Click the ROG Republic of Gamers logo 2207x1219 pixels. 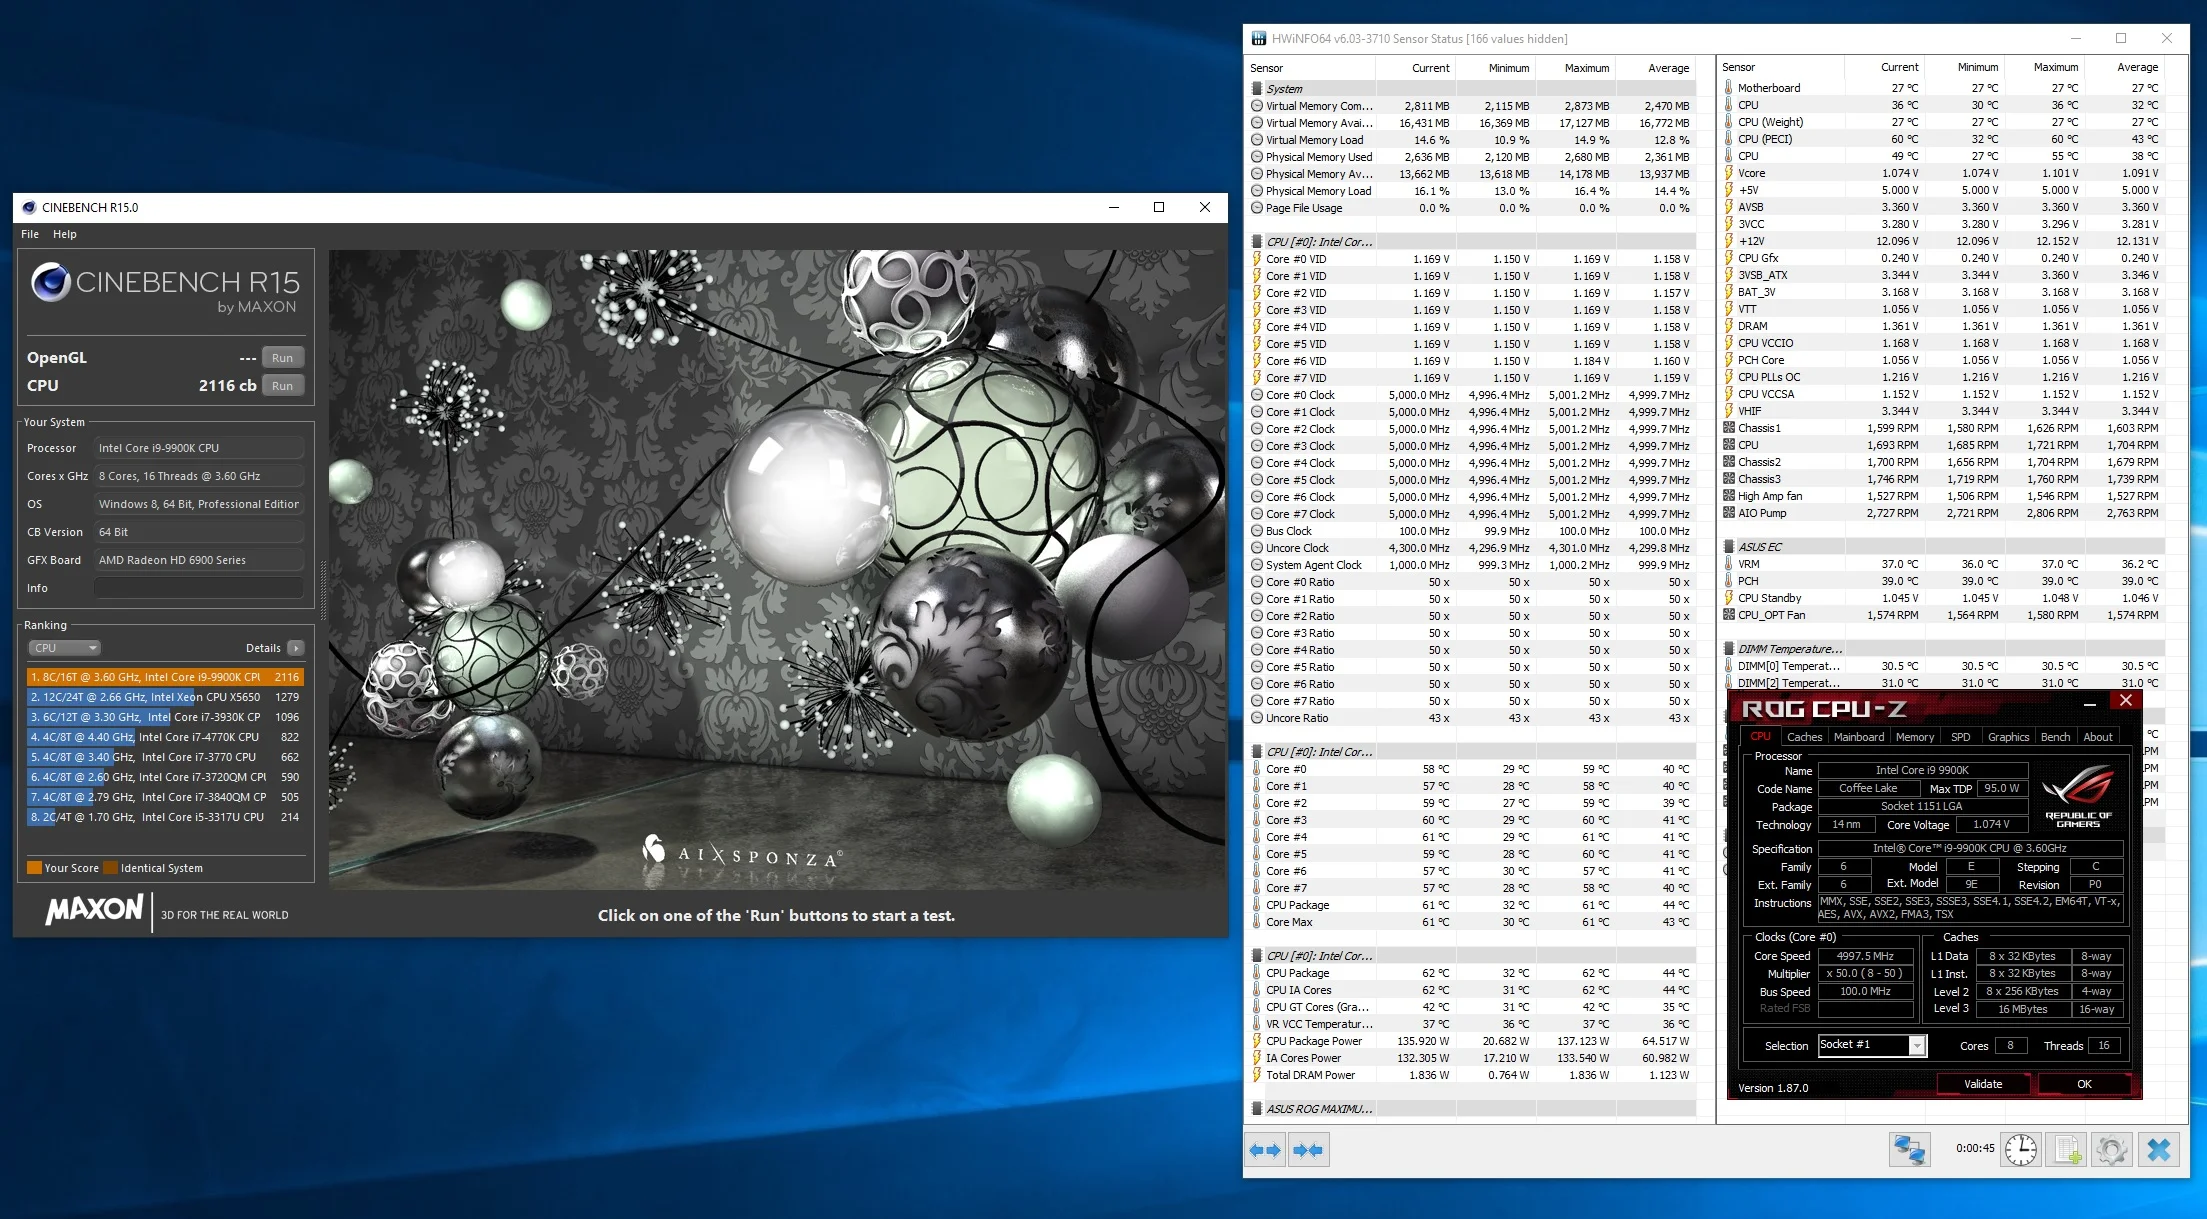[x=2078, y=796]
